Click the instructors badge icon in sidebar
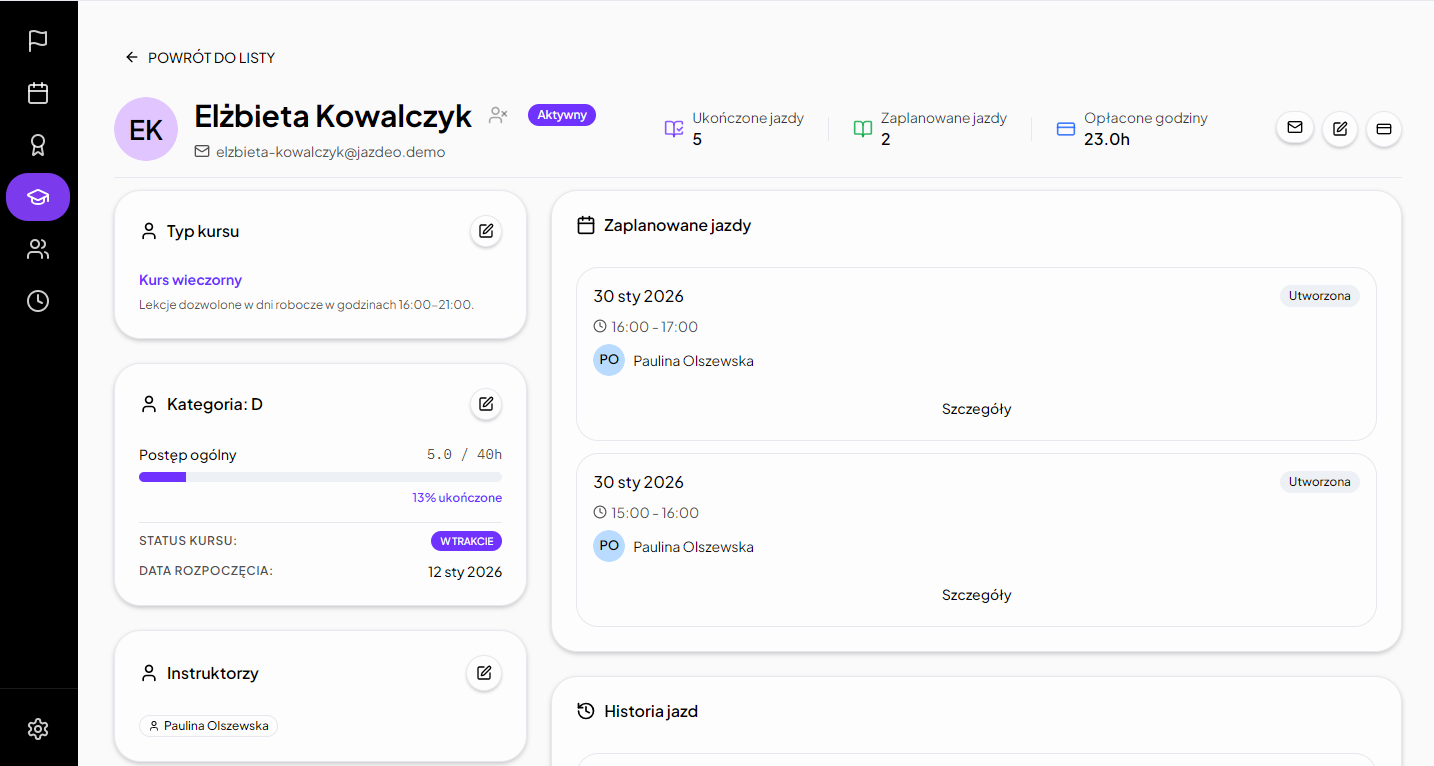 pyautogui.click(x=38, y=144)
